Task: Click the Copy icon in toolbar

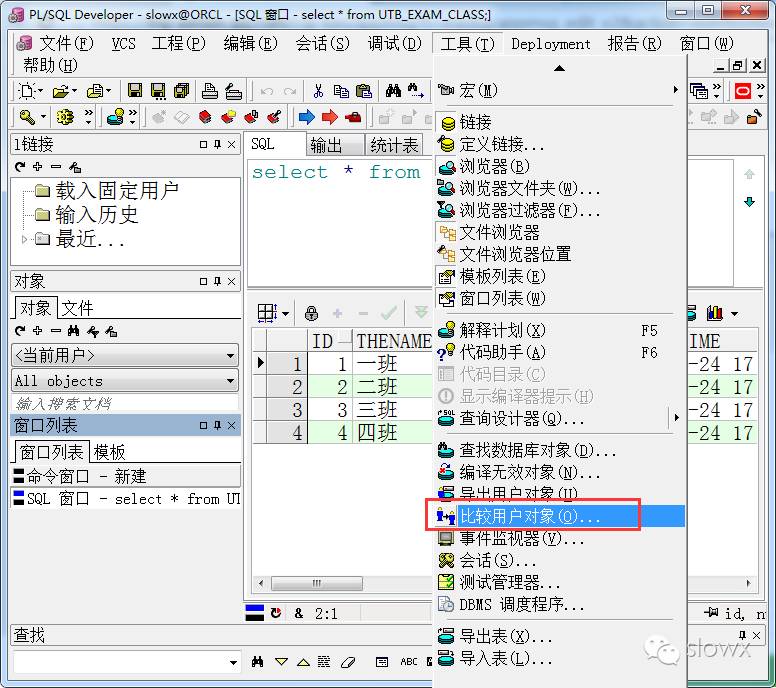Action: click(x=341, y=91)
